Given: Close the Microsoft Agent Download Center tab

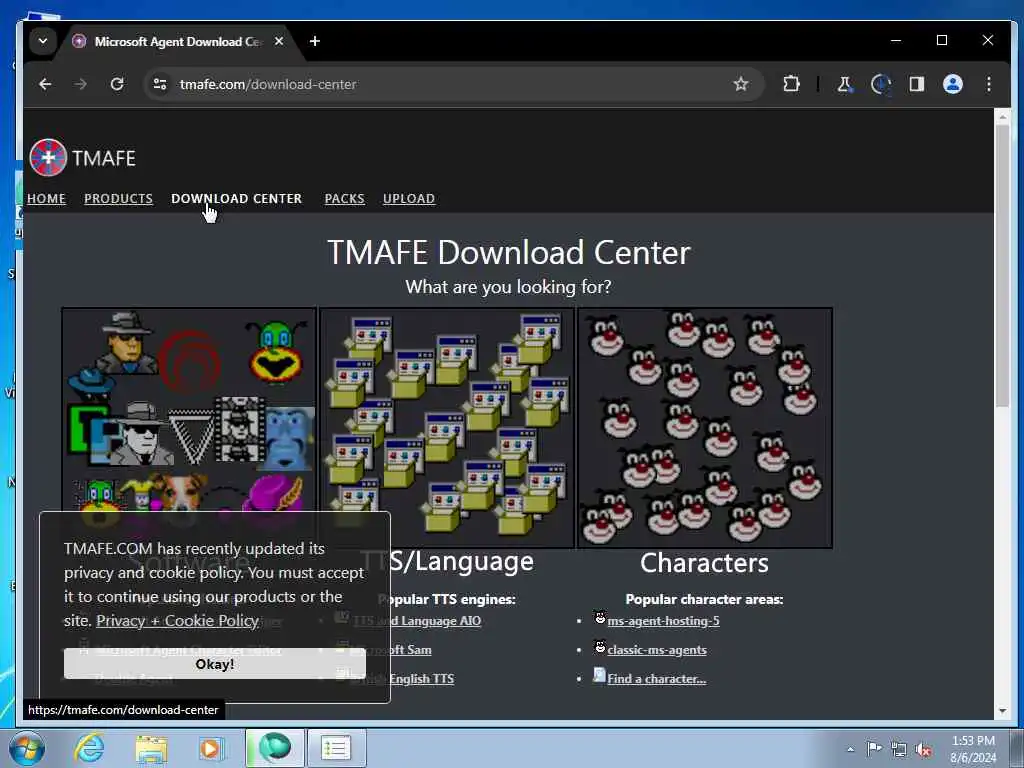Looking at the screenshot, I should [279, 41].
